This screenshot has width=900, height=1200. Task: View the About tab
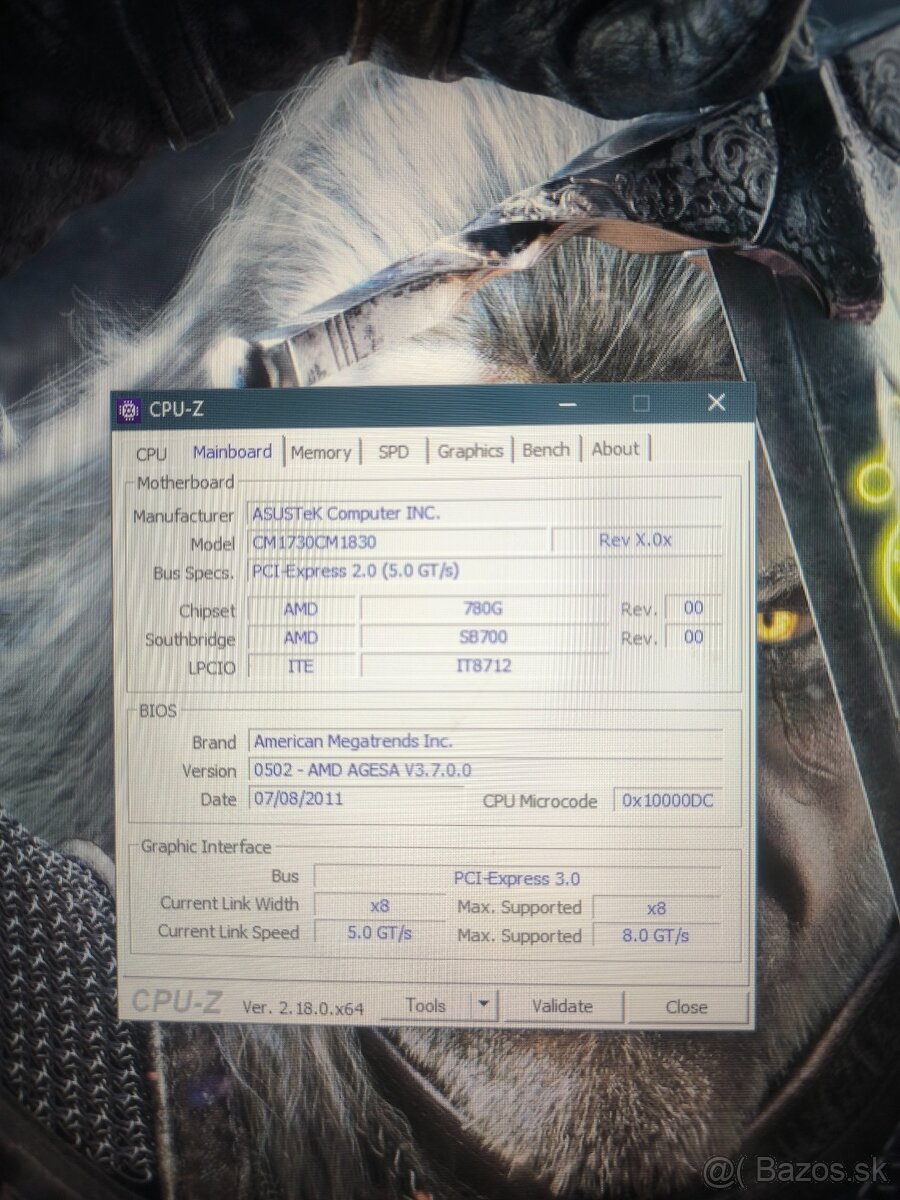[x=615, y=449]
